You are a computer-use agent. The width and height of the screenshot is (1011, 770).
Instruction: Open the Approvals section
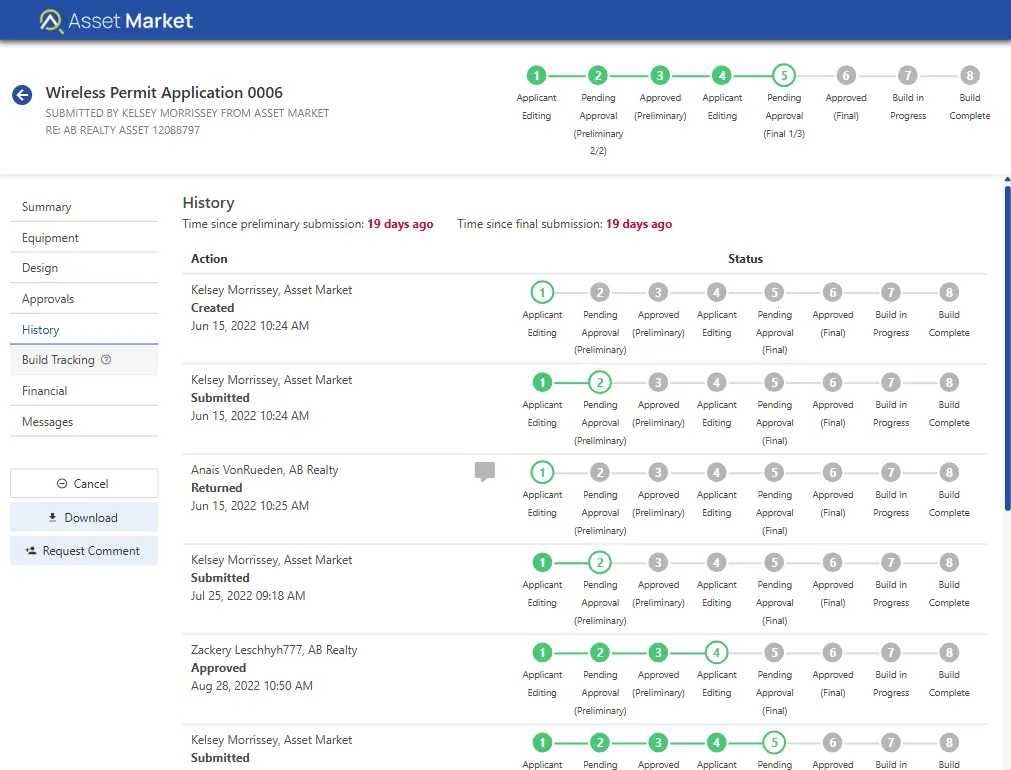[x=48, y=299]
